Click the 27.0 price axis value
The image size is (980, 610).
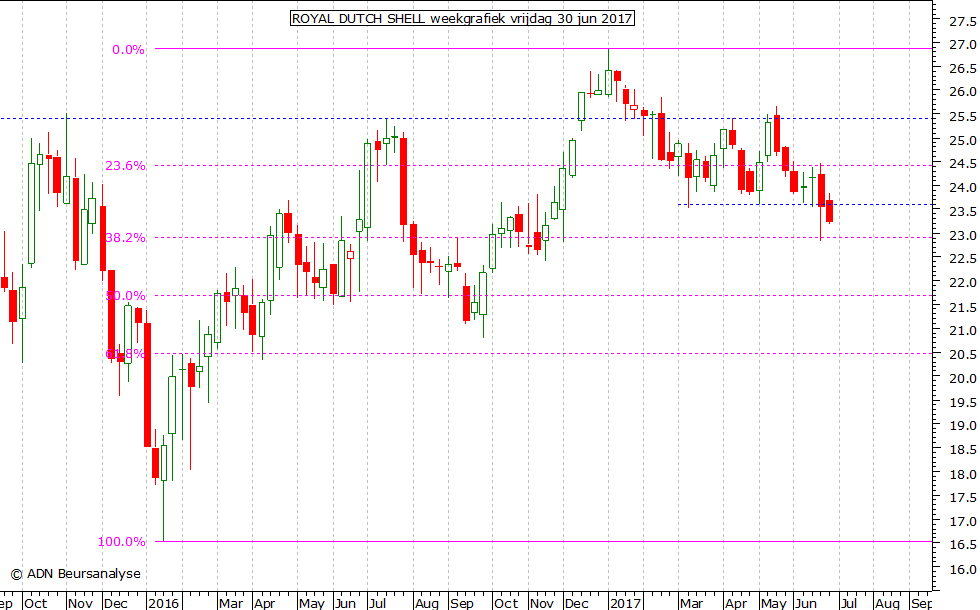962,45
